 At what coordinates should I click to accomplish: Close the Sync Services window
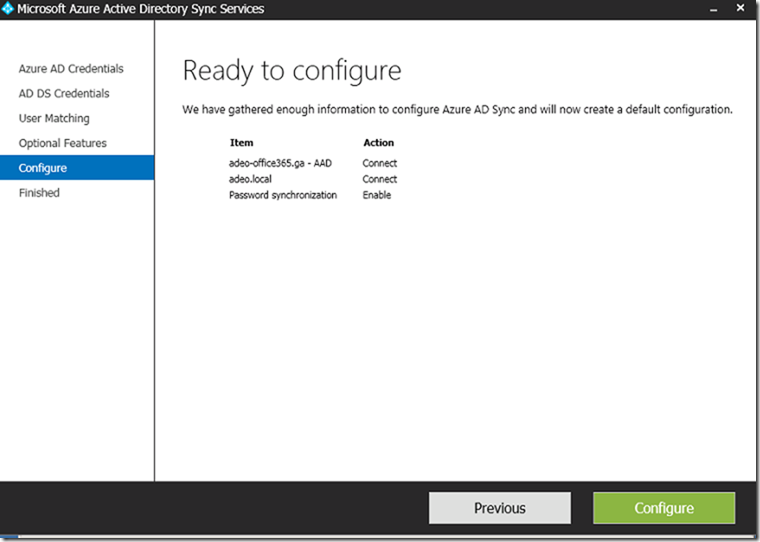pyautogui.click(x=740, y=8)
